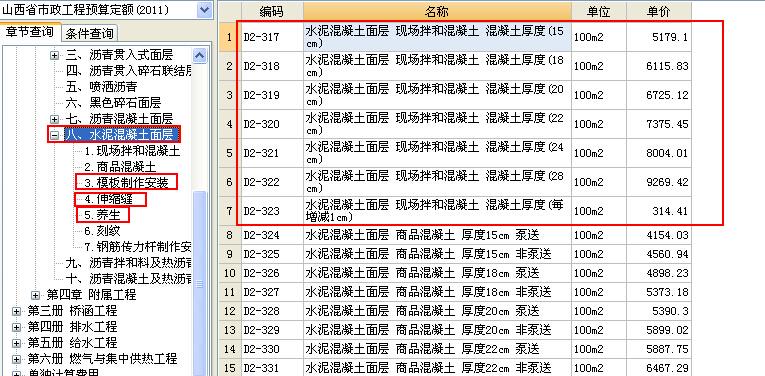This screenshot has height=376, width=765.
Task: Switch to the 章节查询 tab
Action: pyautogui.click(x=31, y=32)
